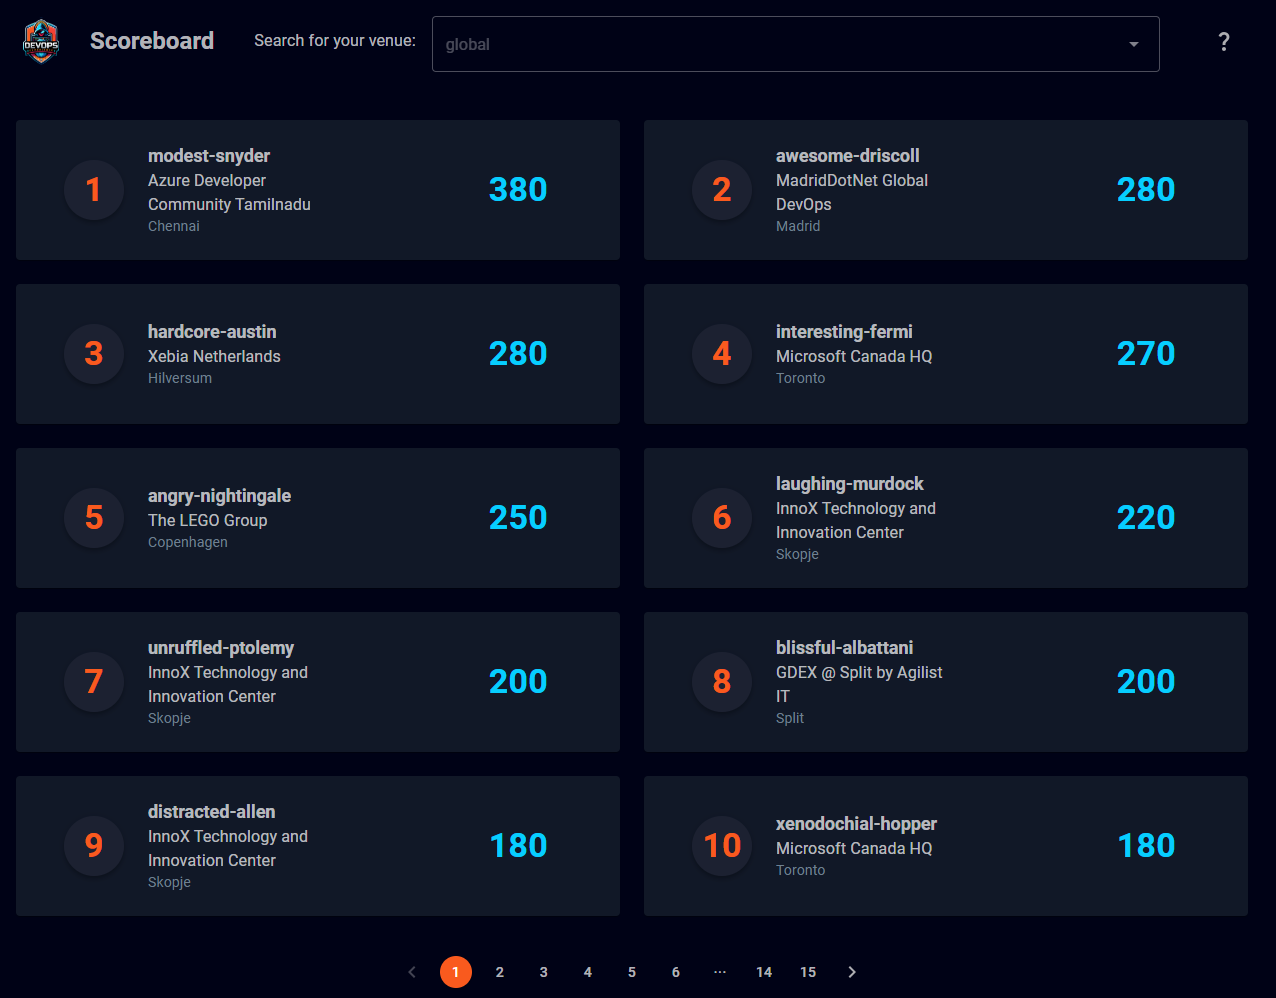
Task: Click venue Azure Developer Community Tamilnadu
Action: (229, 192)
